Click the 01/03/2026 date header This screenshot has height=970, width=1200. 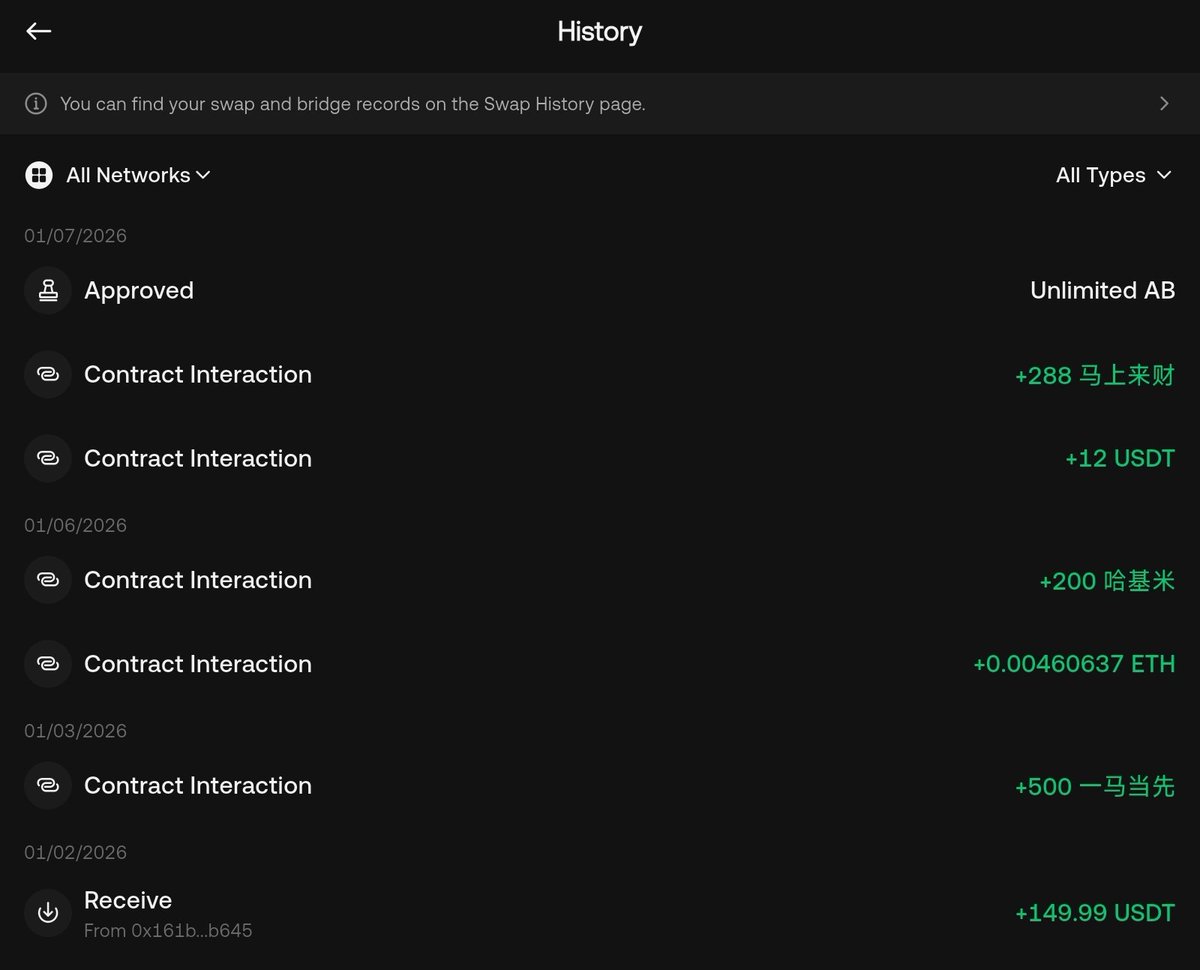pos(76,731)
